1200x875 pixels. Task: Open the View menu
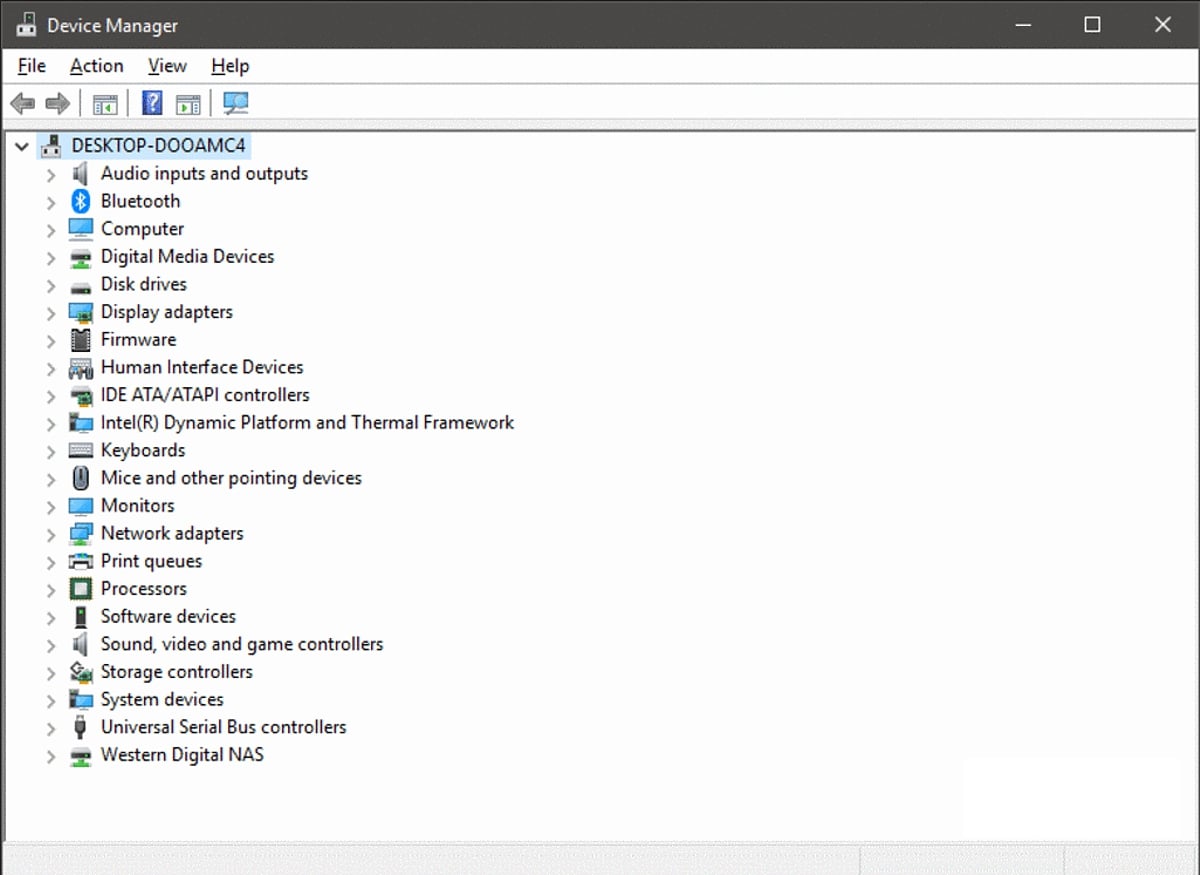[x=167, y=66]
